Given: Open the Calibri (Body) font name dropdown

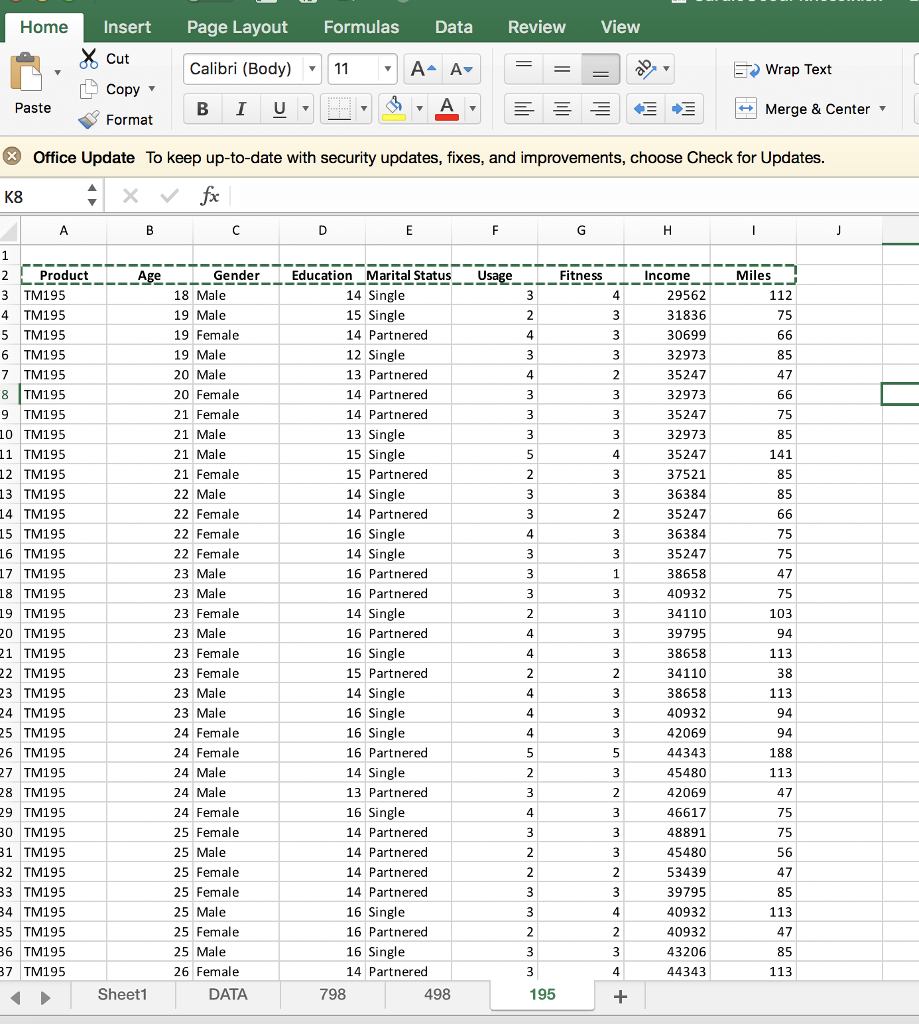Looking at the screenshot, I should pos(312,69).
